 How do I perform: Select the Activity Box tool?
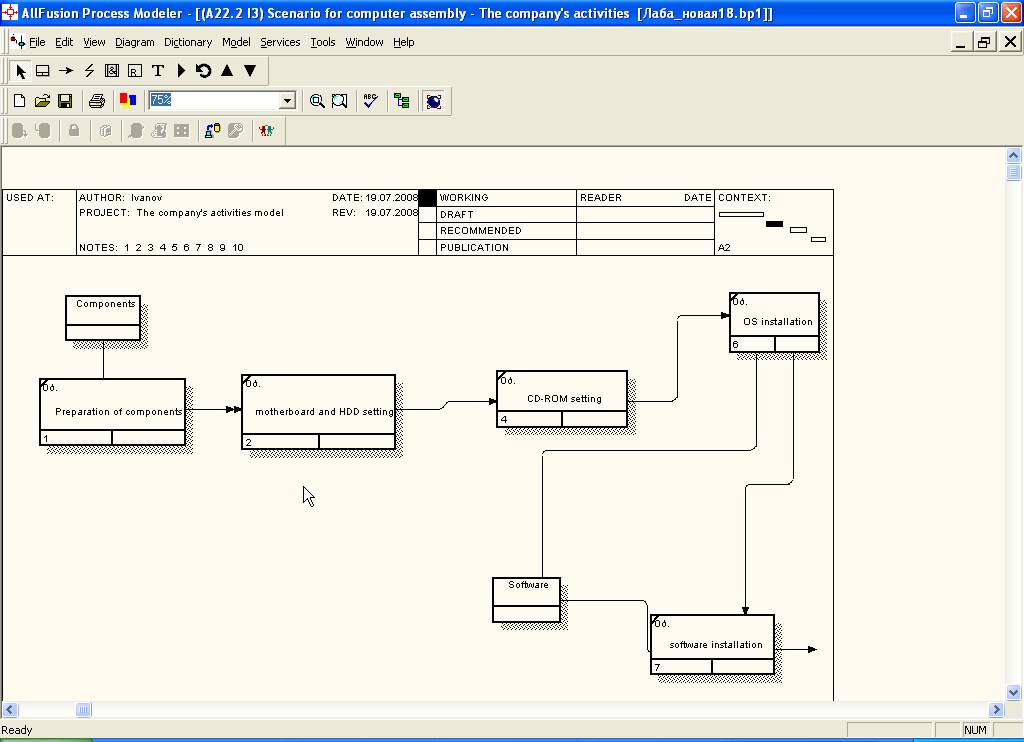click(x=42, y=71)
